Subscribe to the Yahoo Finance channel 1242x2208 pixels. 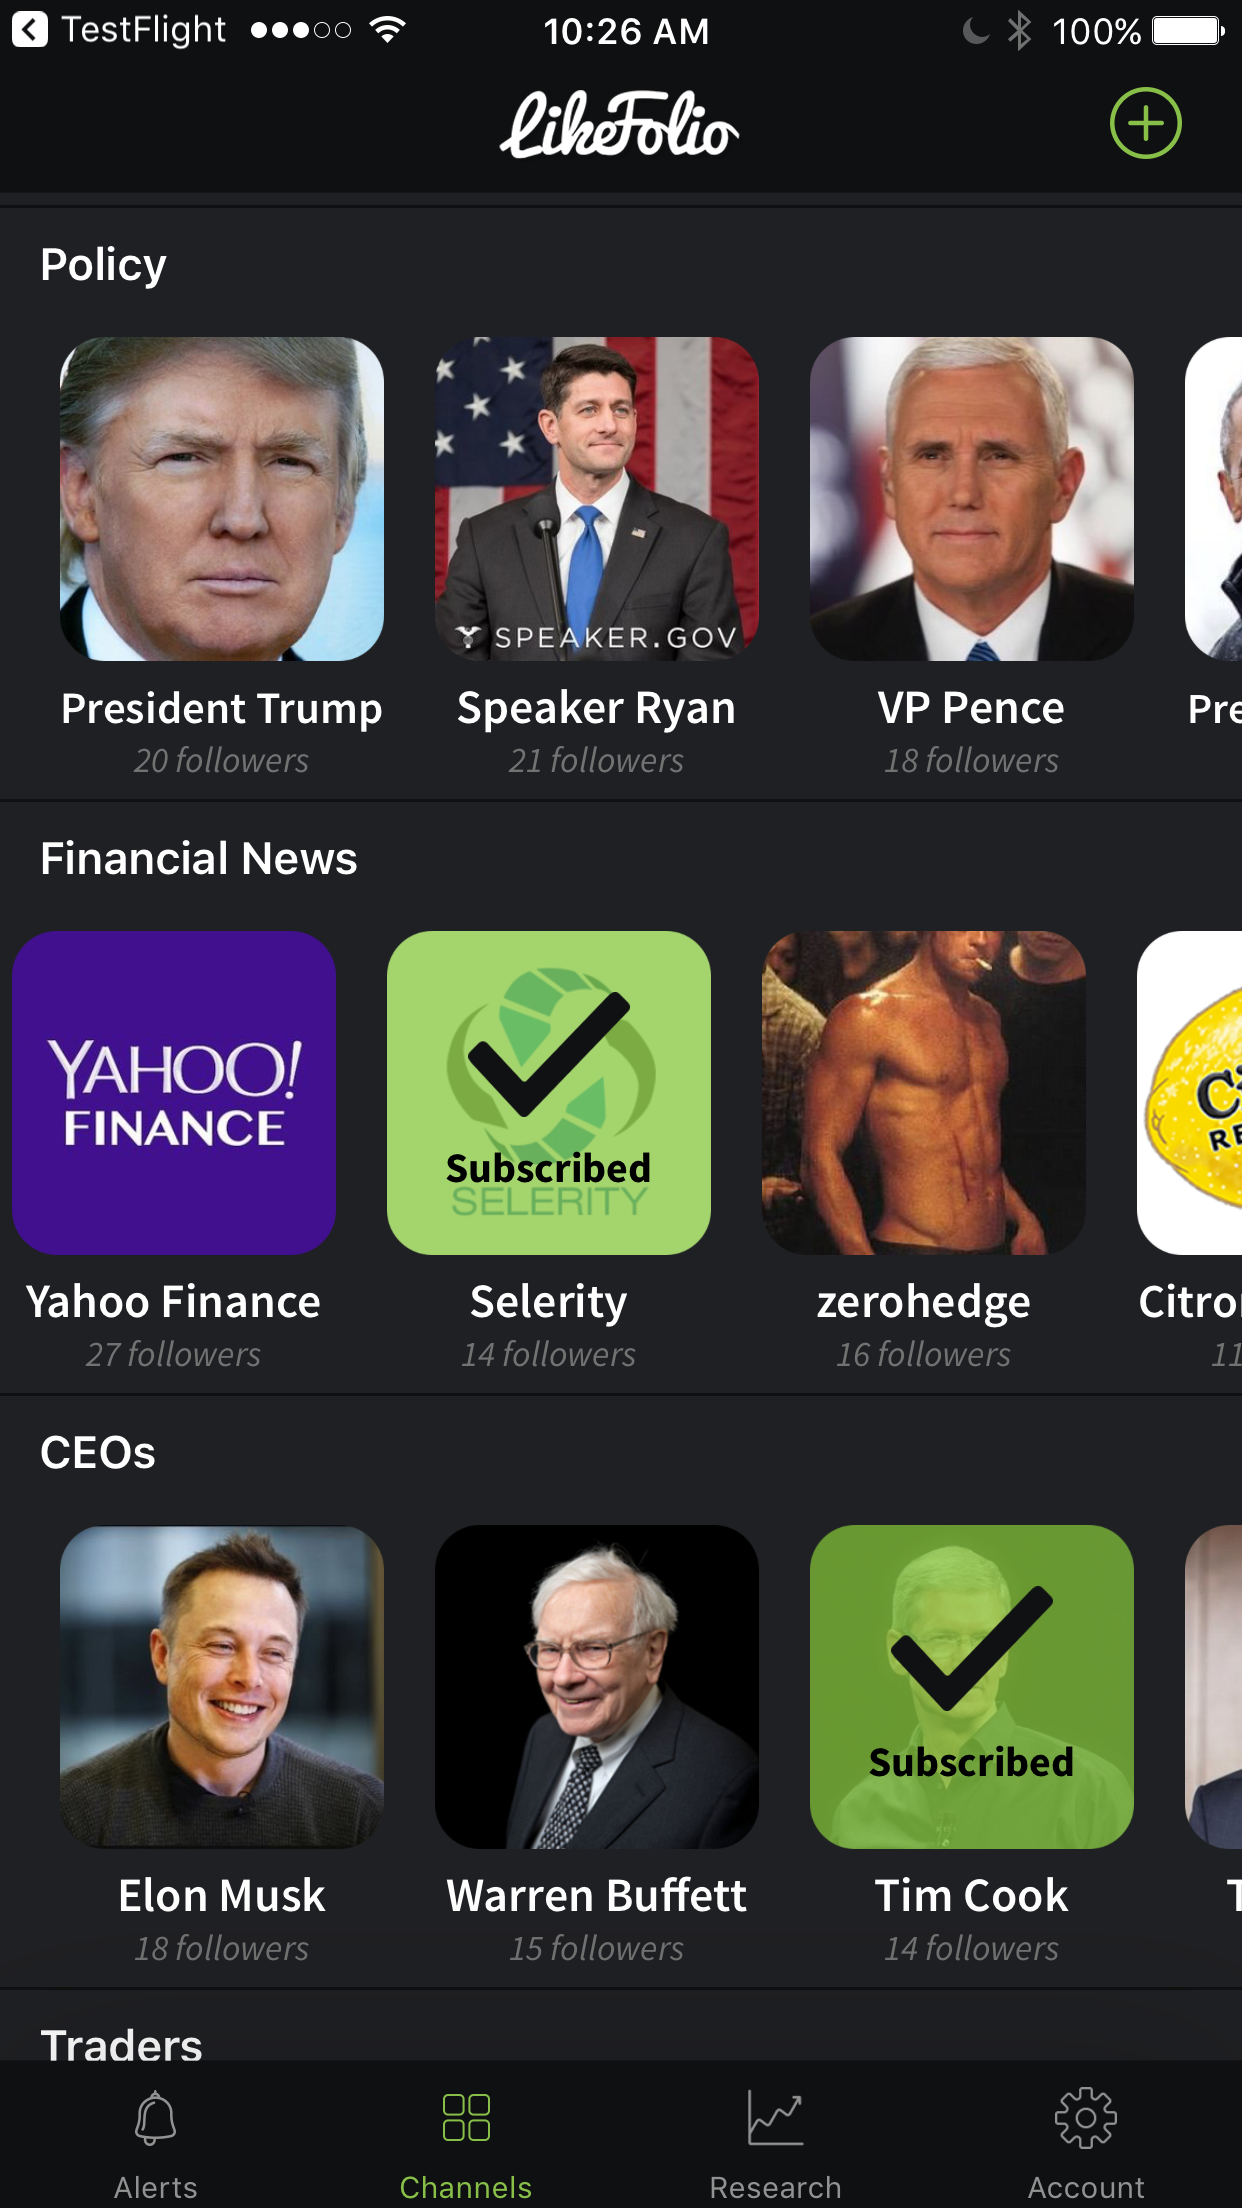[174, 1093]
